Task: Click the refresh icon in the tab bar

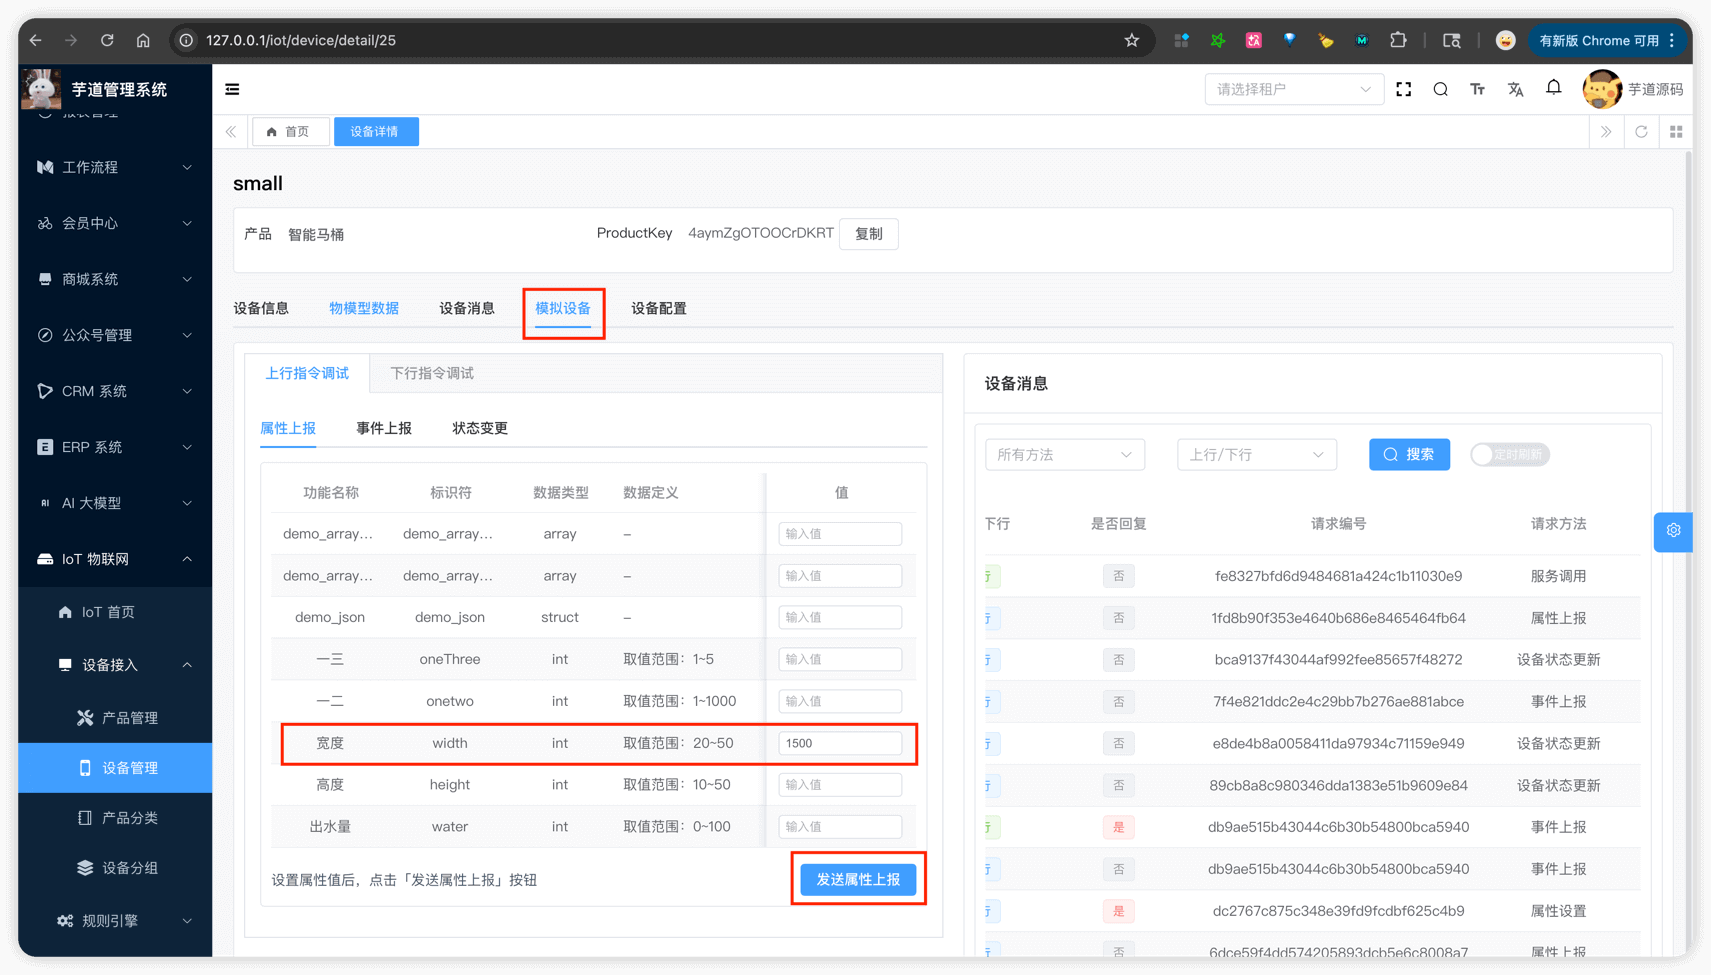Action: click(x=1641, y=131)
